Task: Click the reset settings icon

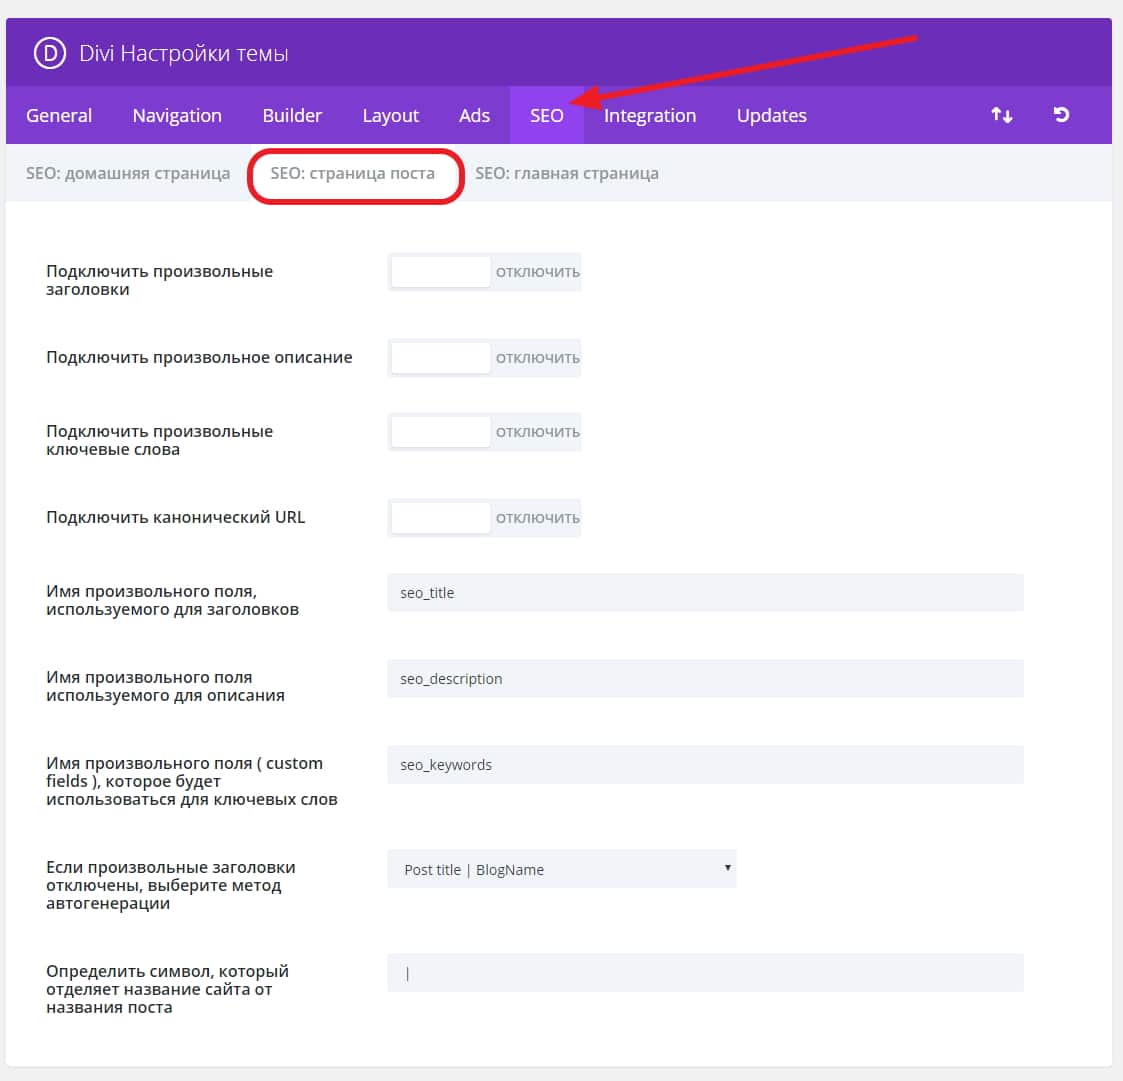Action: pyautogui.click(x=1061, y=115)
